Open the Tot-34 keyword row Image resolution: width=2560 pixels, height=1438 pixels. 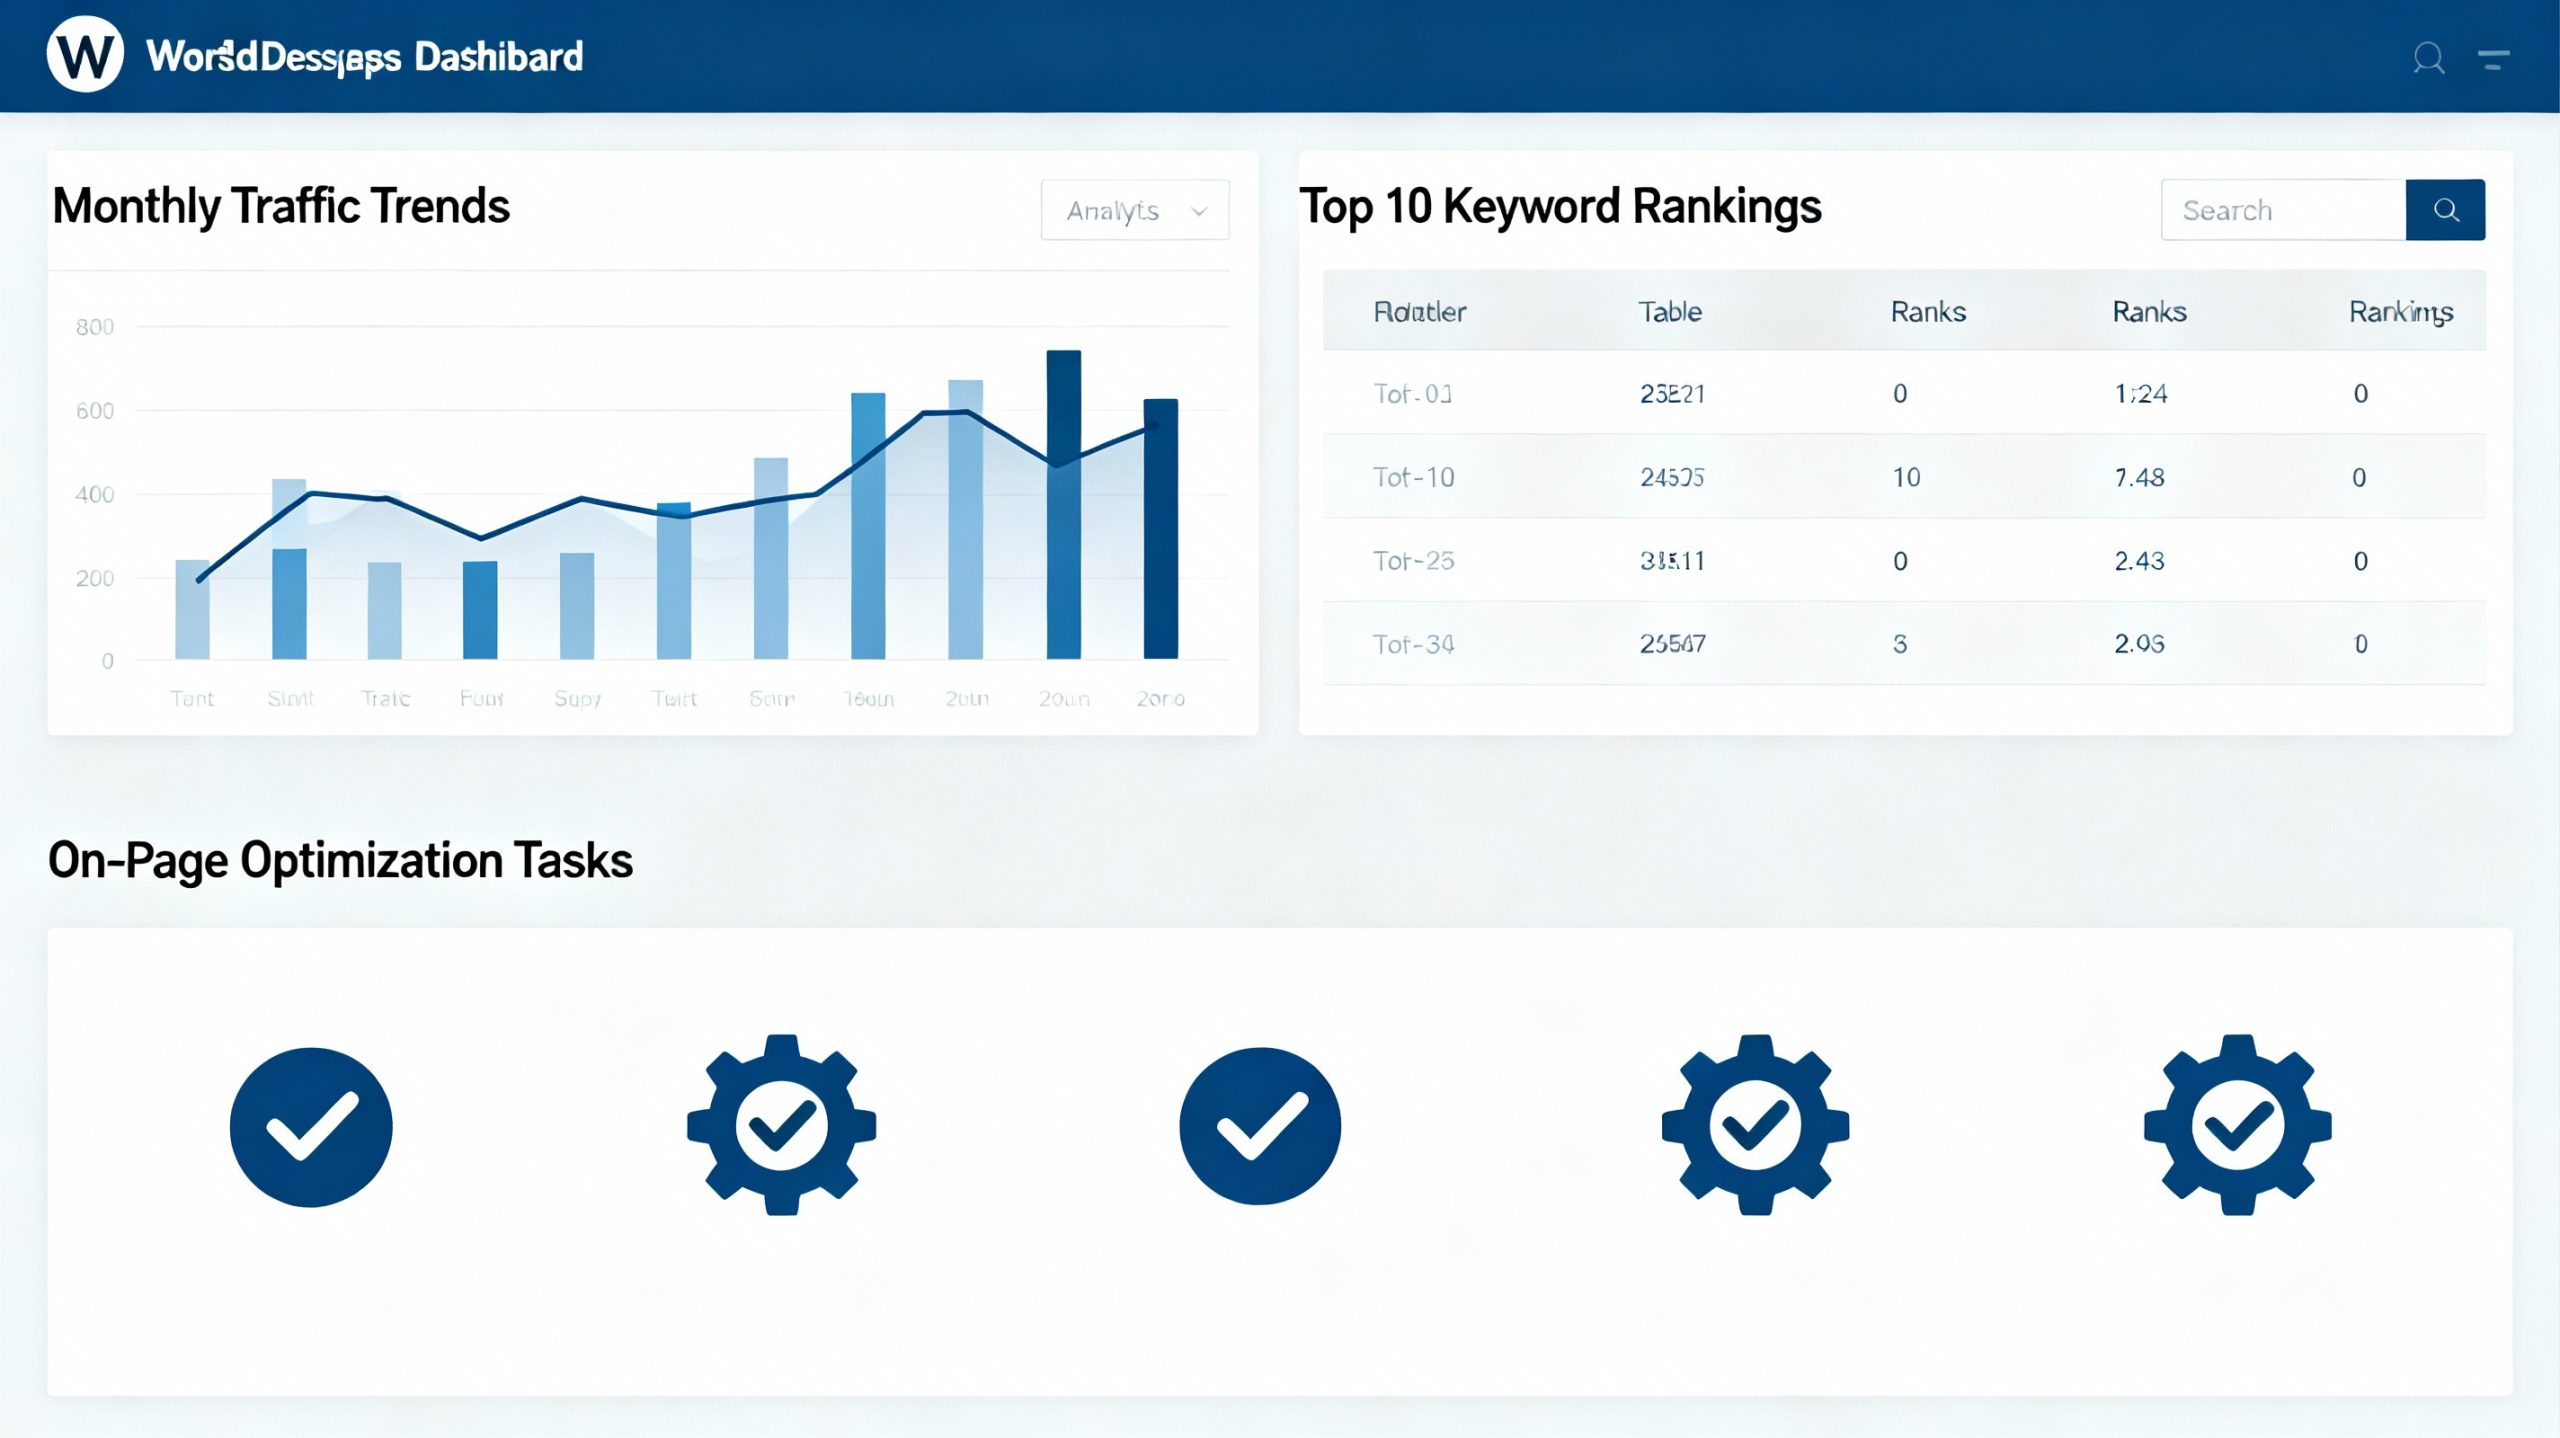[x=1412, y=644]
